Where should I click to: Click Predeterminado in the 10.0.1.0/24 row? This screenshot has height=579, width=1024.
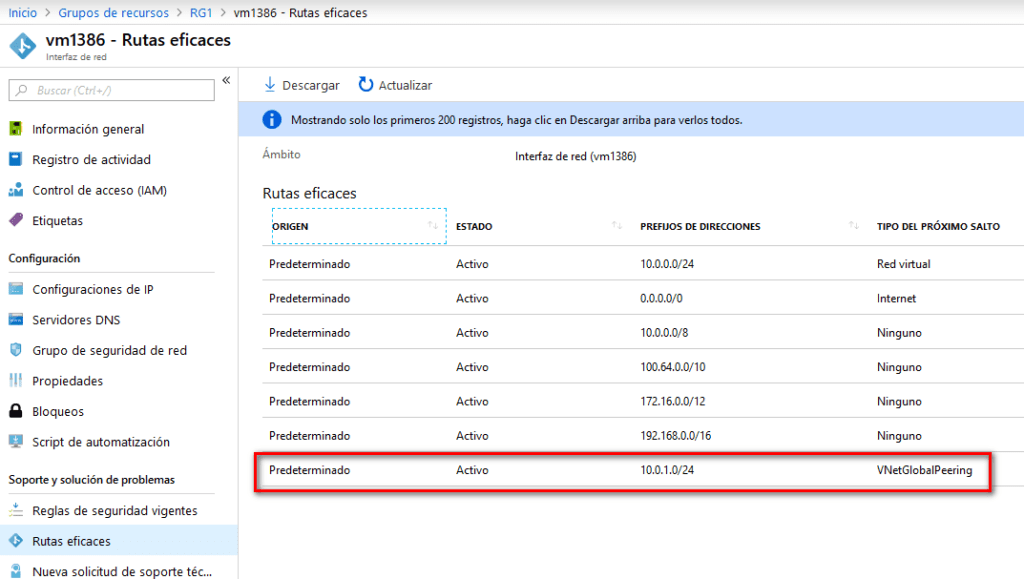(310, 469)
